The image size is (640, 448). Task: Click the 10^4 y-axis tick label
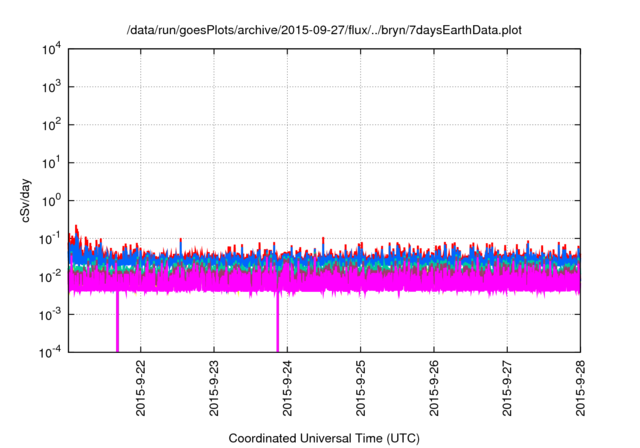pyautogui.click(x=51, y=49)
